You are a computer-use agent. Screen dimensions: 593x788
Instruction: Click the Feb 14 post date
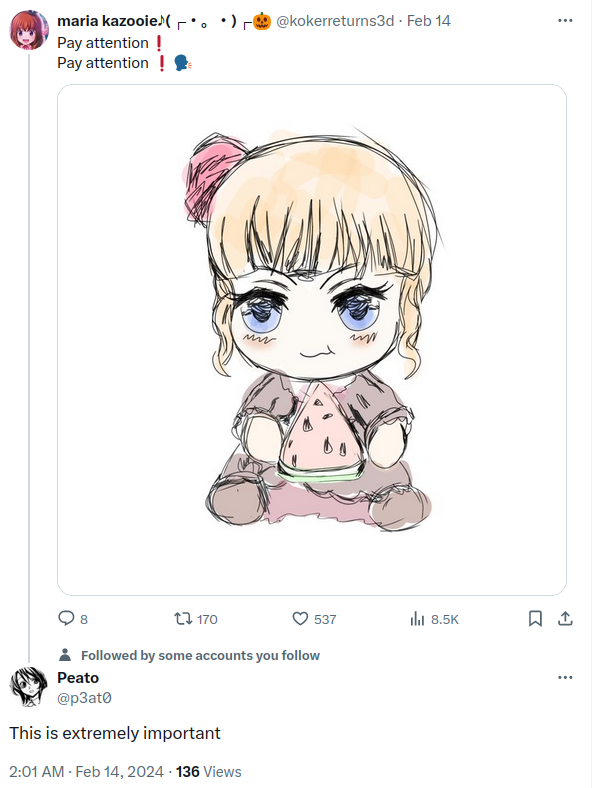[x=429, y=21]
